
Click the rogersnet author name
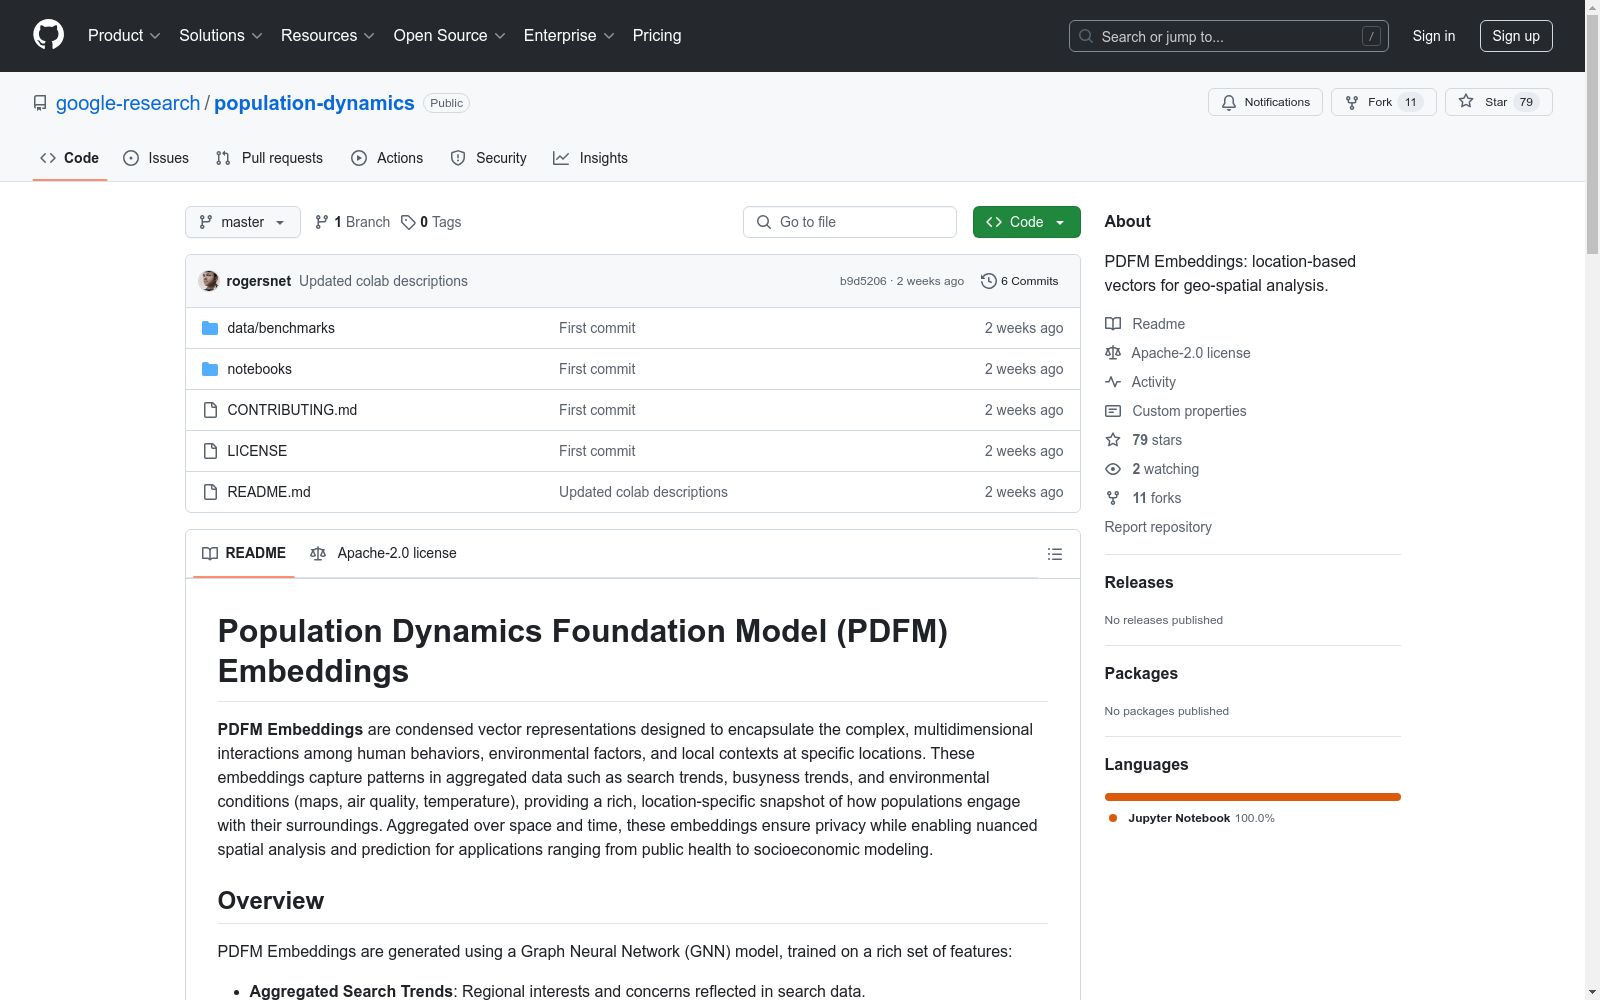point(259,281)
